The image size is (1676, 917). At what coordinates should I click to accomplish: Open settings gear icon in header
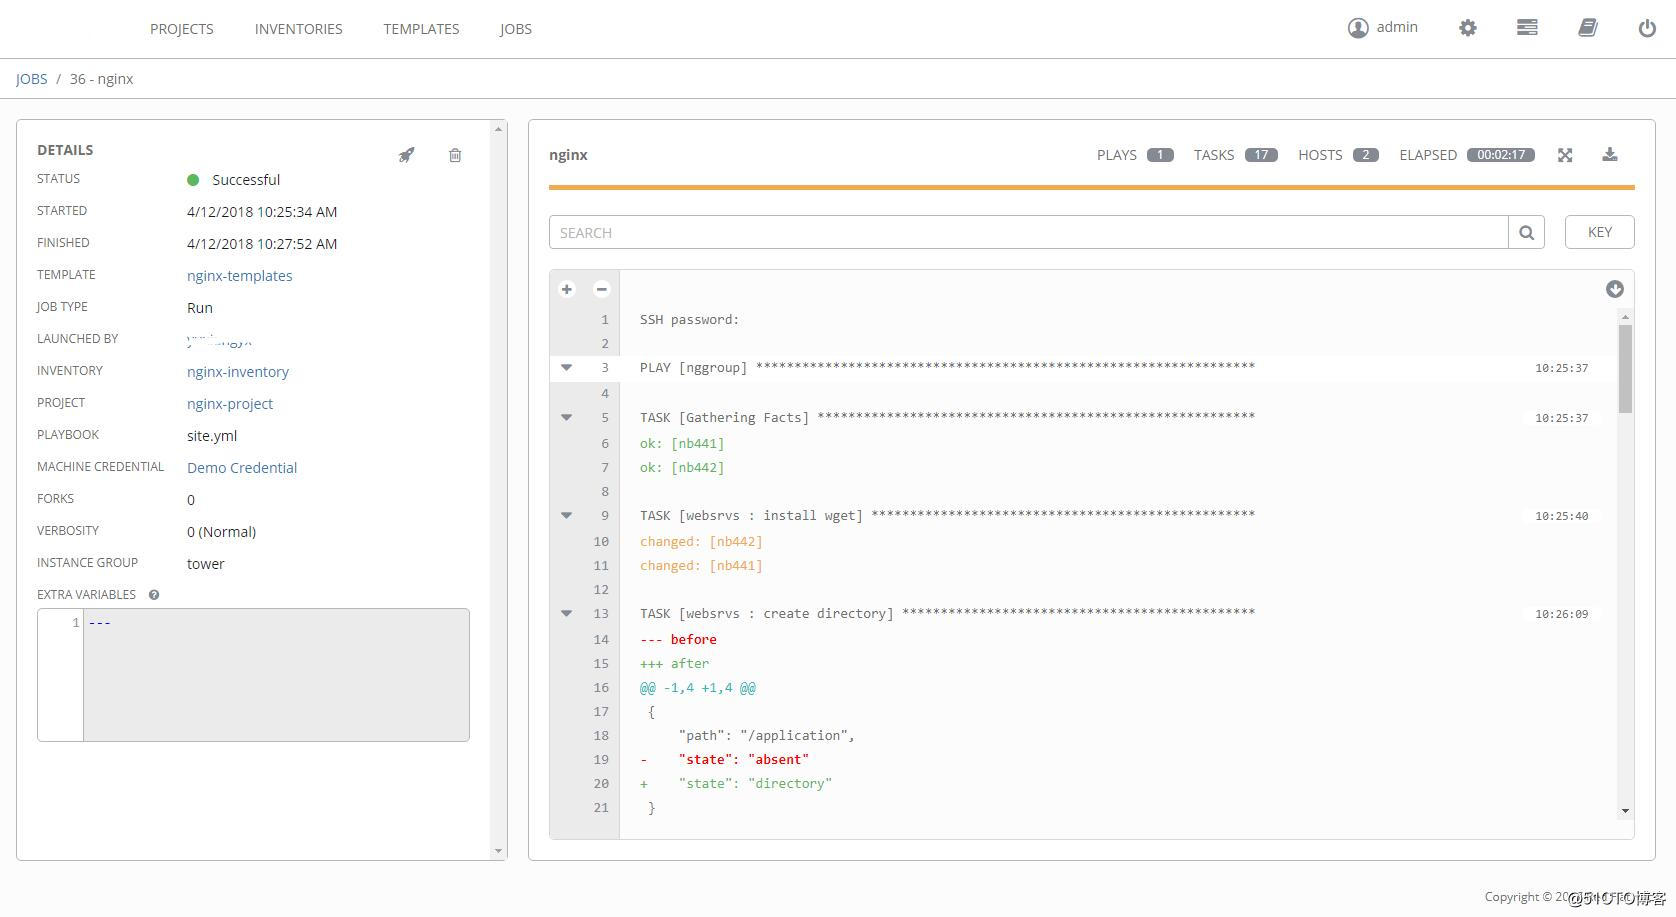pos(1467,28)
